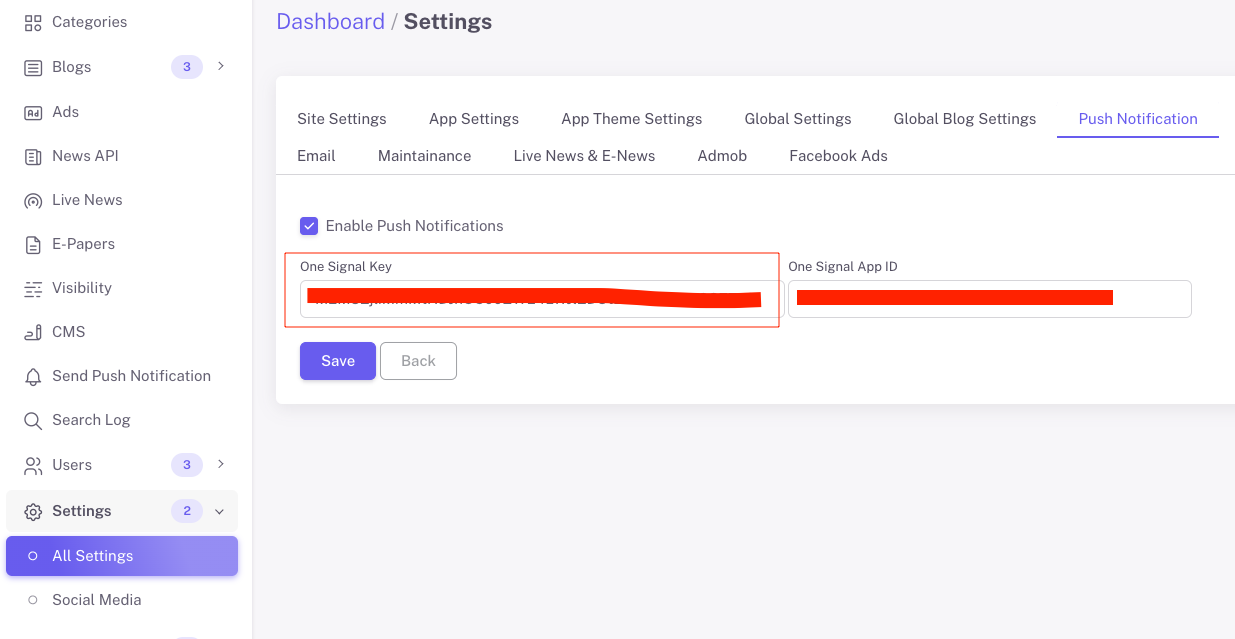This screenshot has height=639, width=1235.
Task: Go to Dashboard via breadcrumb link
Action: coord(330,22)
